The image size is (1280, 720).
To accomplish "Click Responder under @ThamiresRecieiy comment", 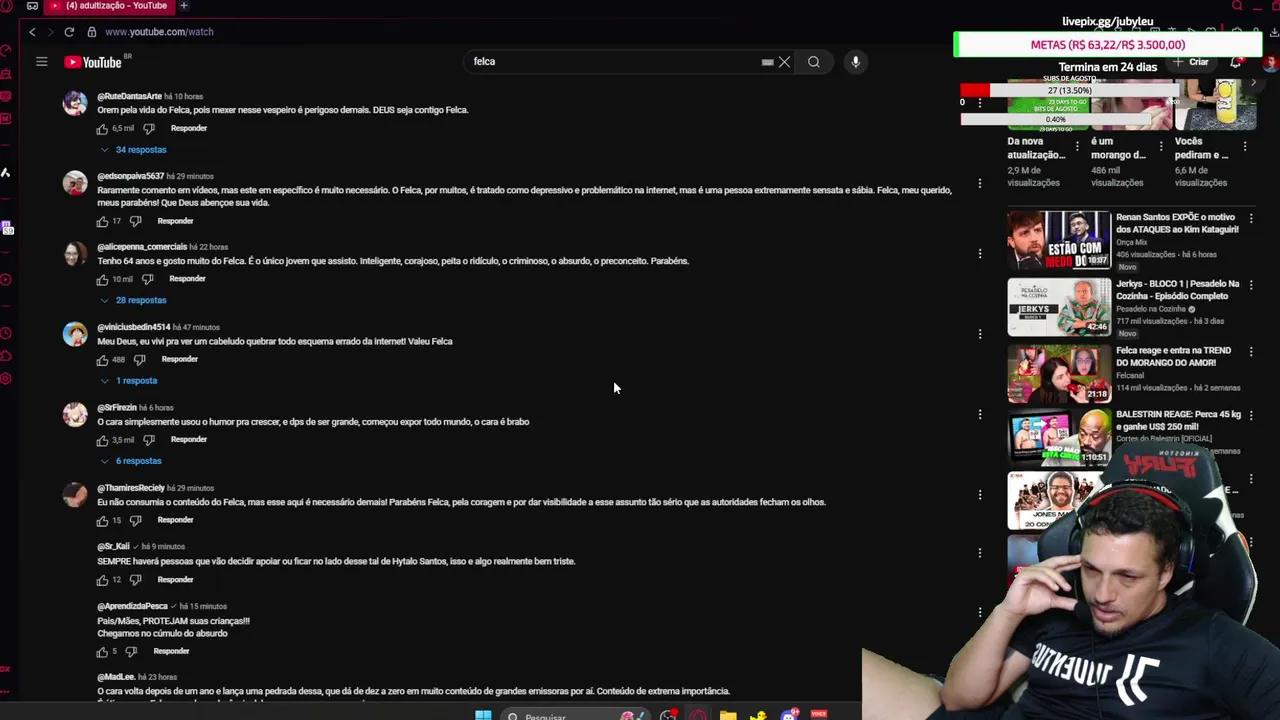I will point(175,520).
